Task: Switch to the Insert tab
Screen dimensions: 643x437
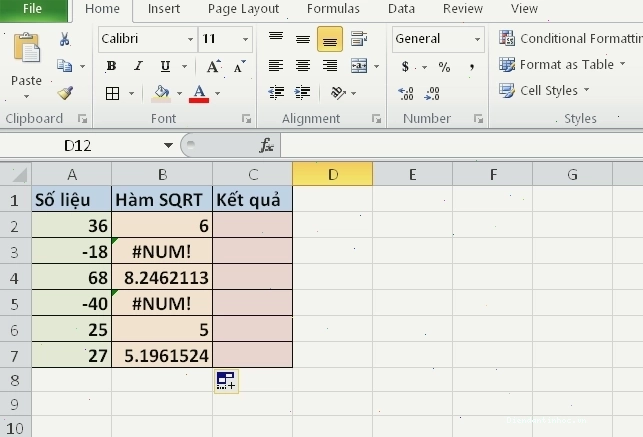Action: 164,9
